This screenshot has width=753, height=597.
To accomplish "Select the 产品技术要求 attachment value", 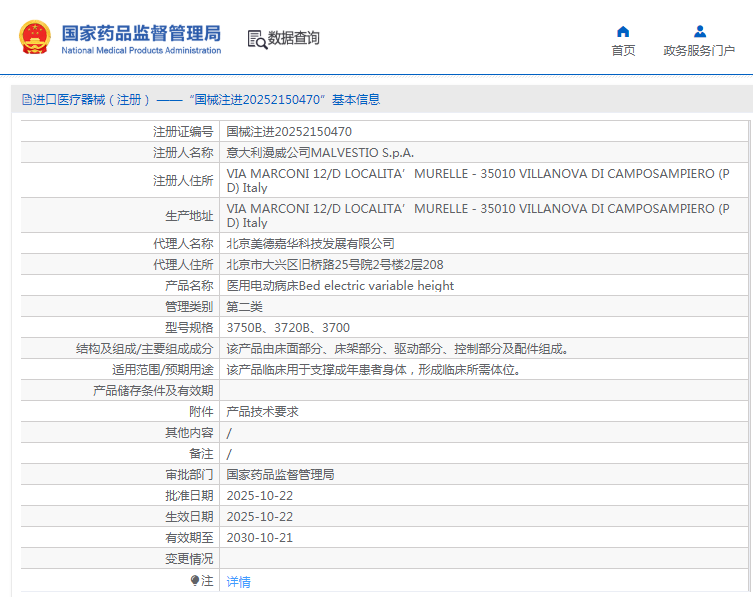I will coord(262,412).
